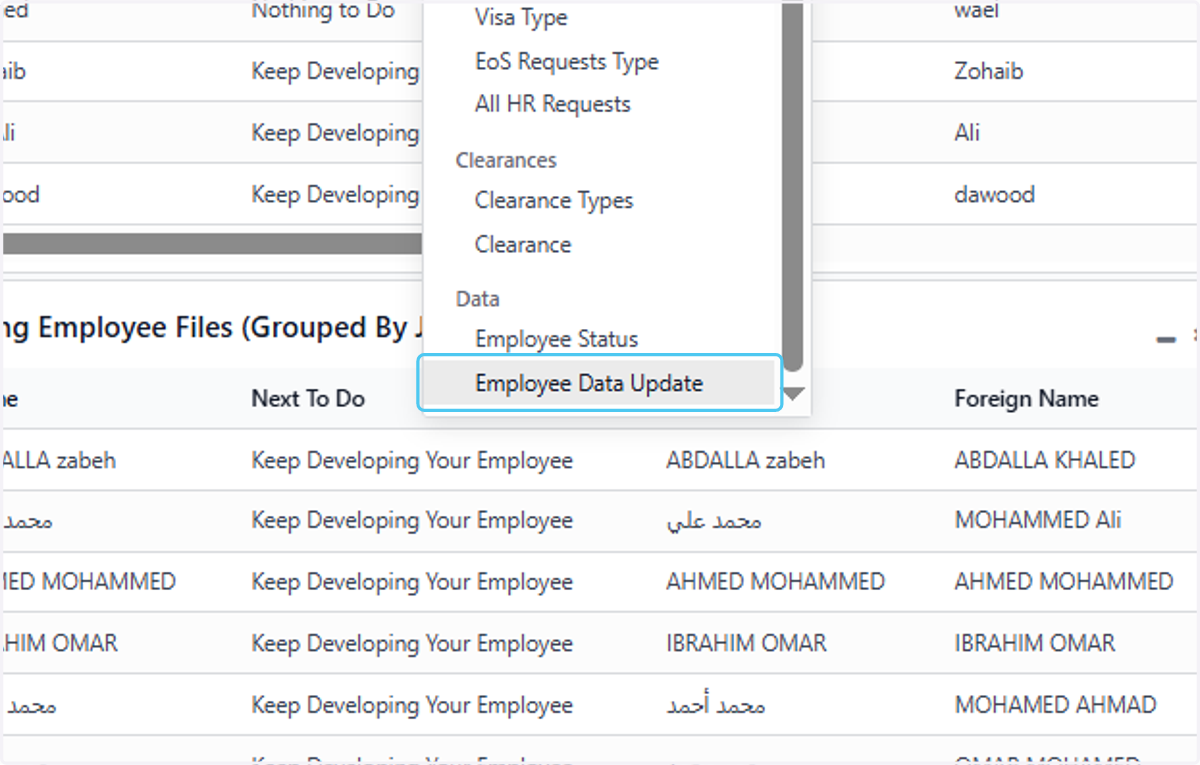The width and height of the screenshot is (1200, 765).
Task: Click the Clearances section header in menu
Action: (x=506, y=160)
